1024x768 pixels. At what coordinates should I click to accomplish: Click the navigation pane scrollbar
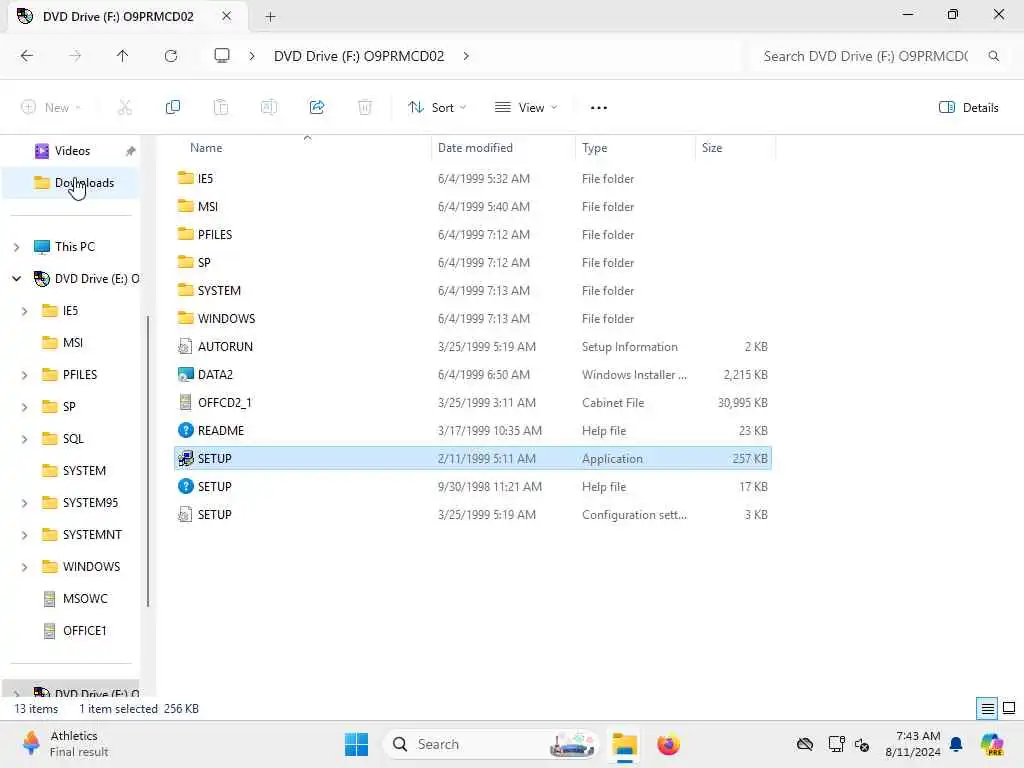point(148,460)
